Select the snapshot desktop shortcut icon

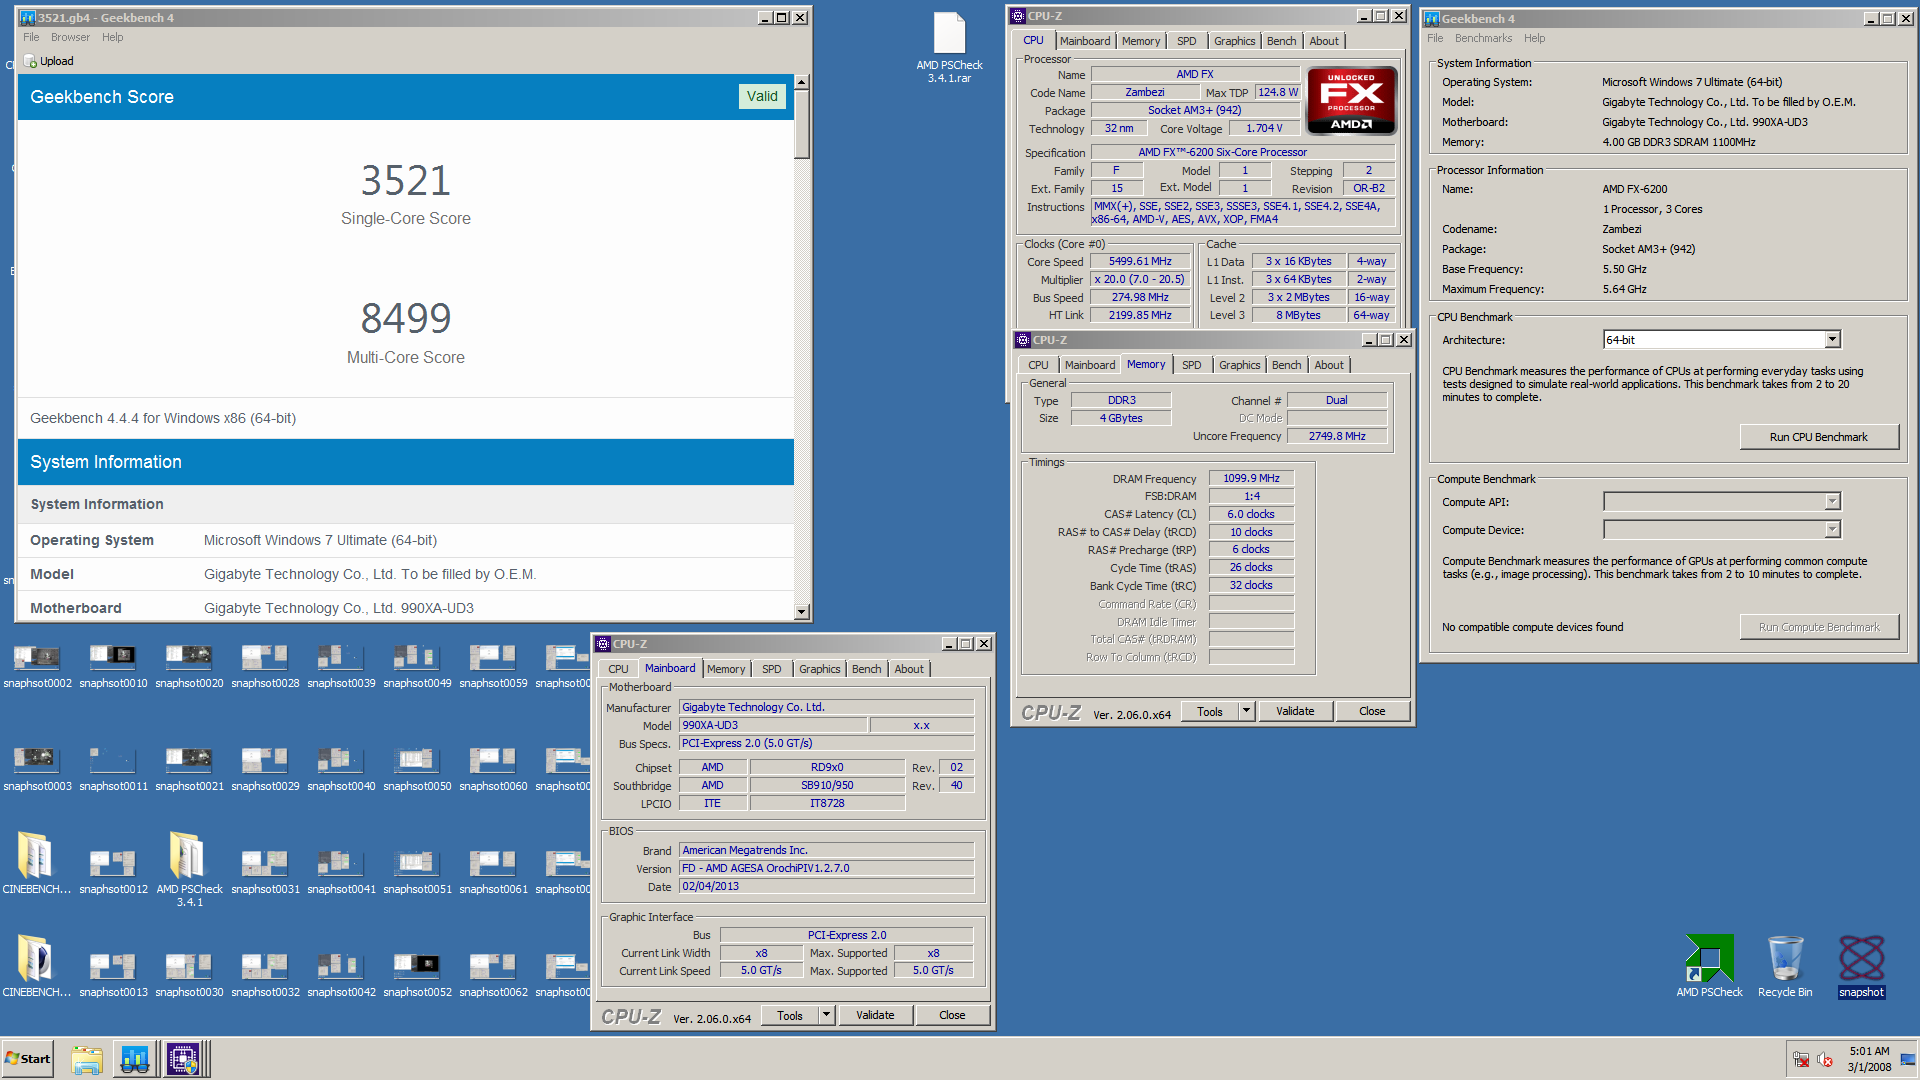pyautogui.click(x=1861, y=966)
